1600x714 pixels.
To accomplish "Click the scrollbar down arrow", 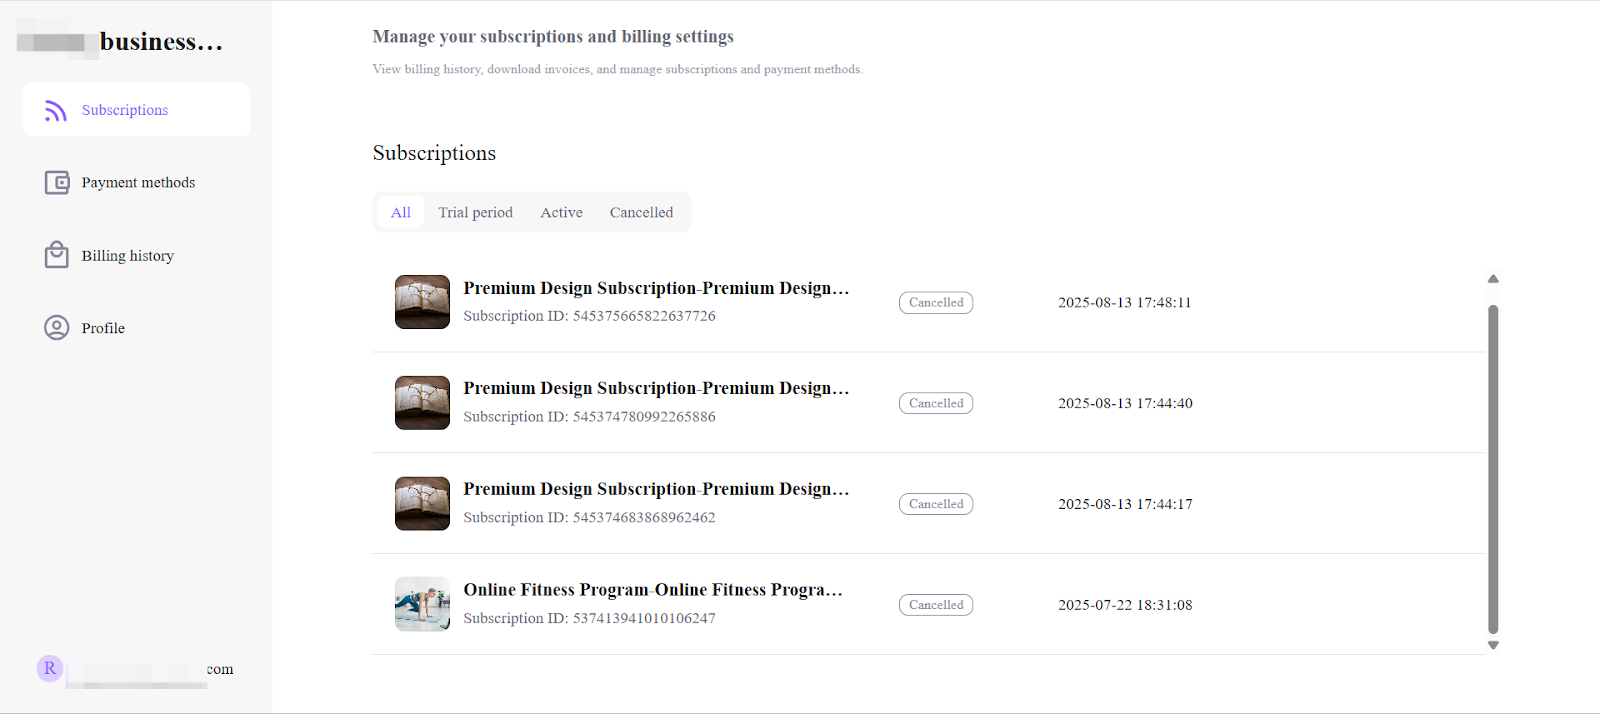I will (1493, 645).
